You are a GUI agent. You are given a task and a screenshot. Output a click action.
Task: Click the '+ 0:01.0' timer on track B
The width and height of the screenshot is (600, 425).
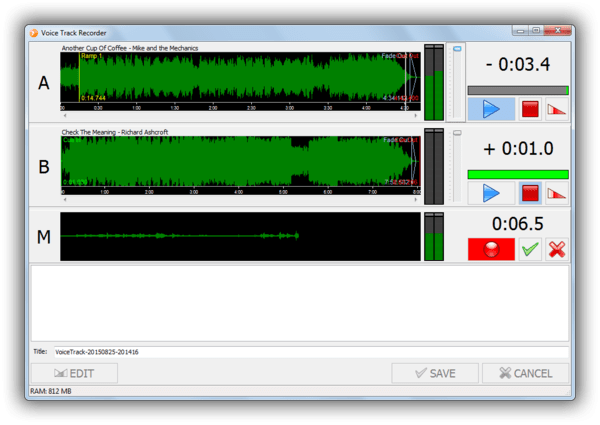click(x=518, y=148)
